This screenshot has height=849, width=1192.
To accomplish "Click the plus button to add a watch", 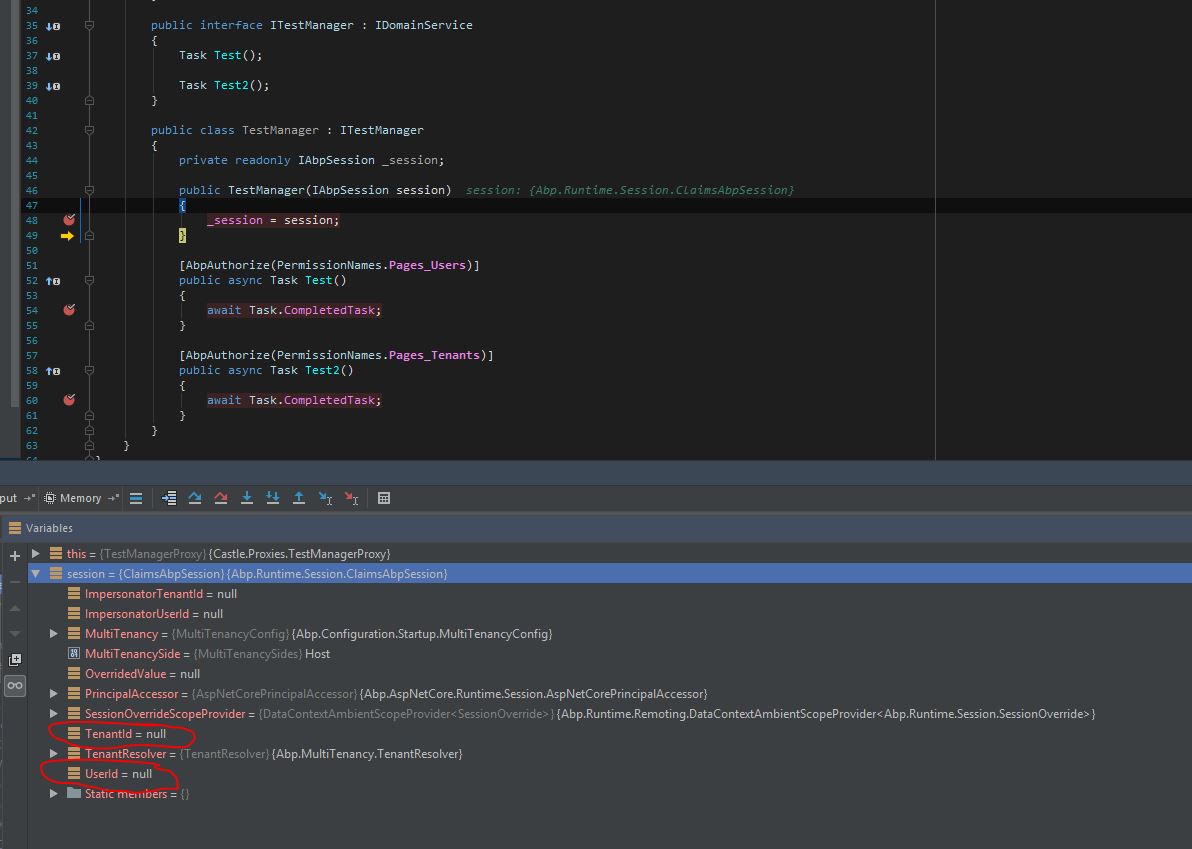I will point(14,554).
